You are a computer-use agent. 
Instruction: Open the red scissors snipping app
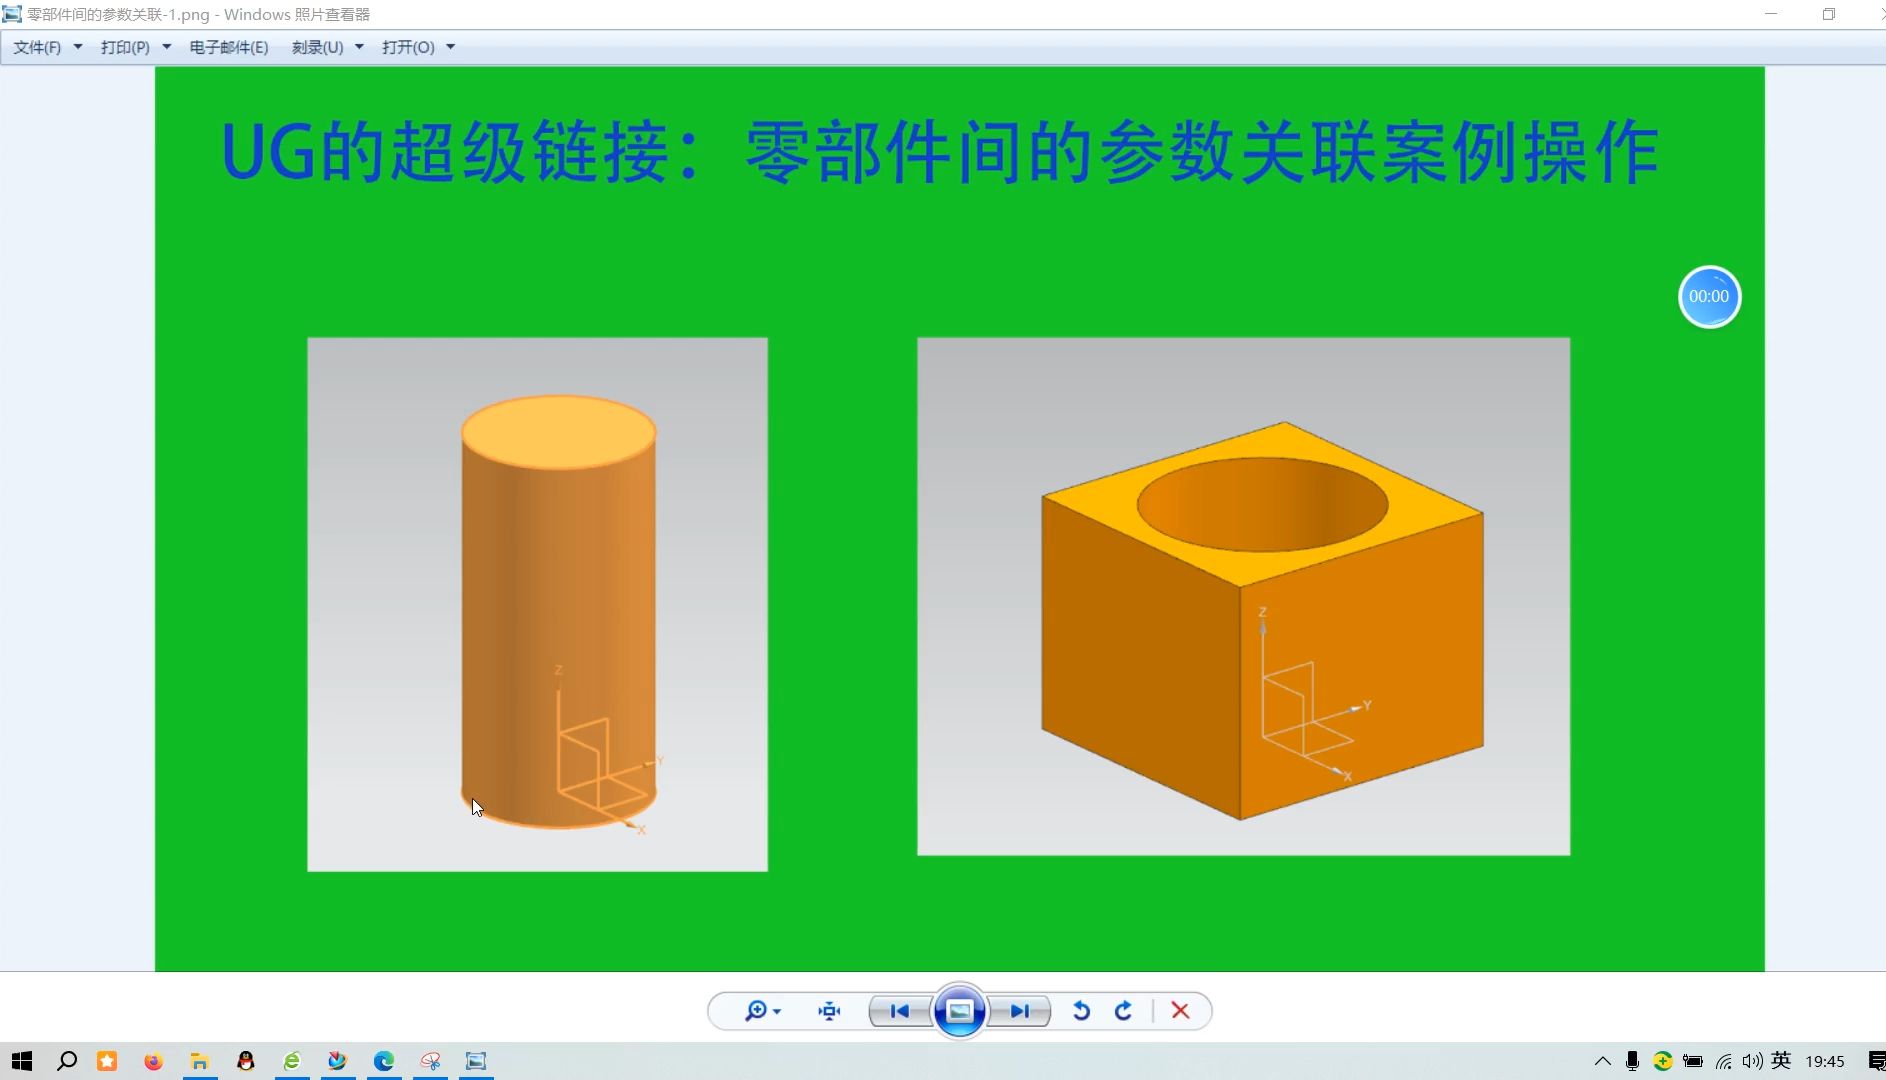tap(430, 1061)
